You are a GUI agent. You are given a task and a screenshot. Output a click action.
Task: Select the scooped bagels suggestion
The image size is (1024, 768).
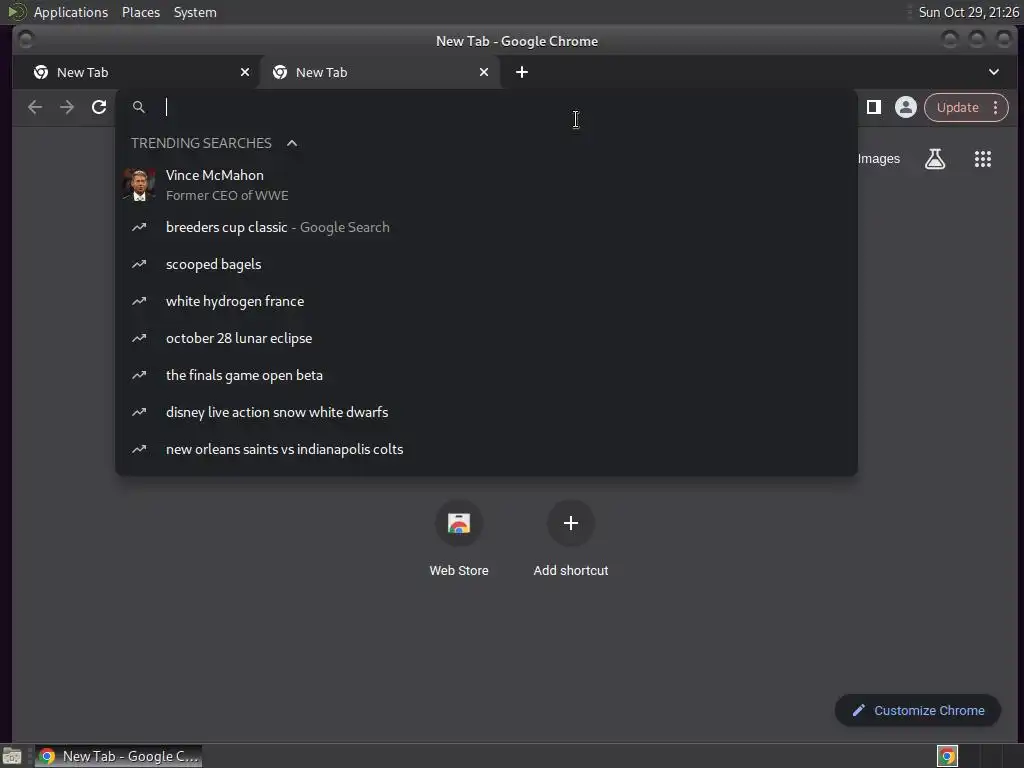pyautogui.click(x=486, y=264)
